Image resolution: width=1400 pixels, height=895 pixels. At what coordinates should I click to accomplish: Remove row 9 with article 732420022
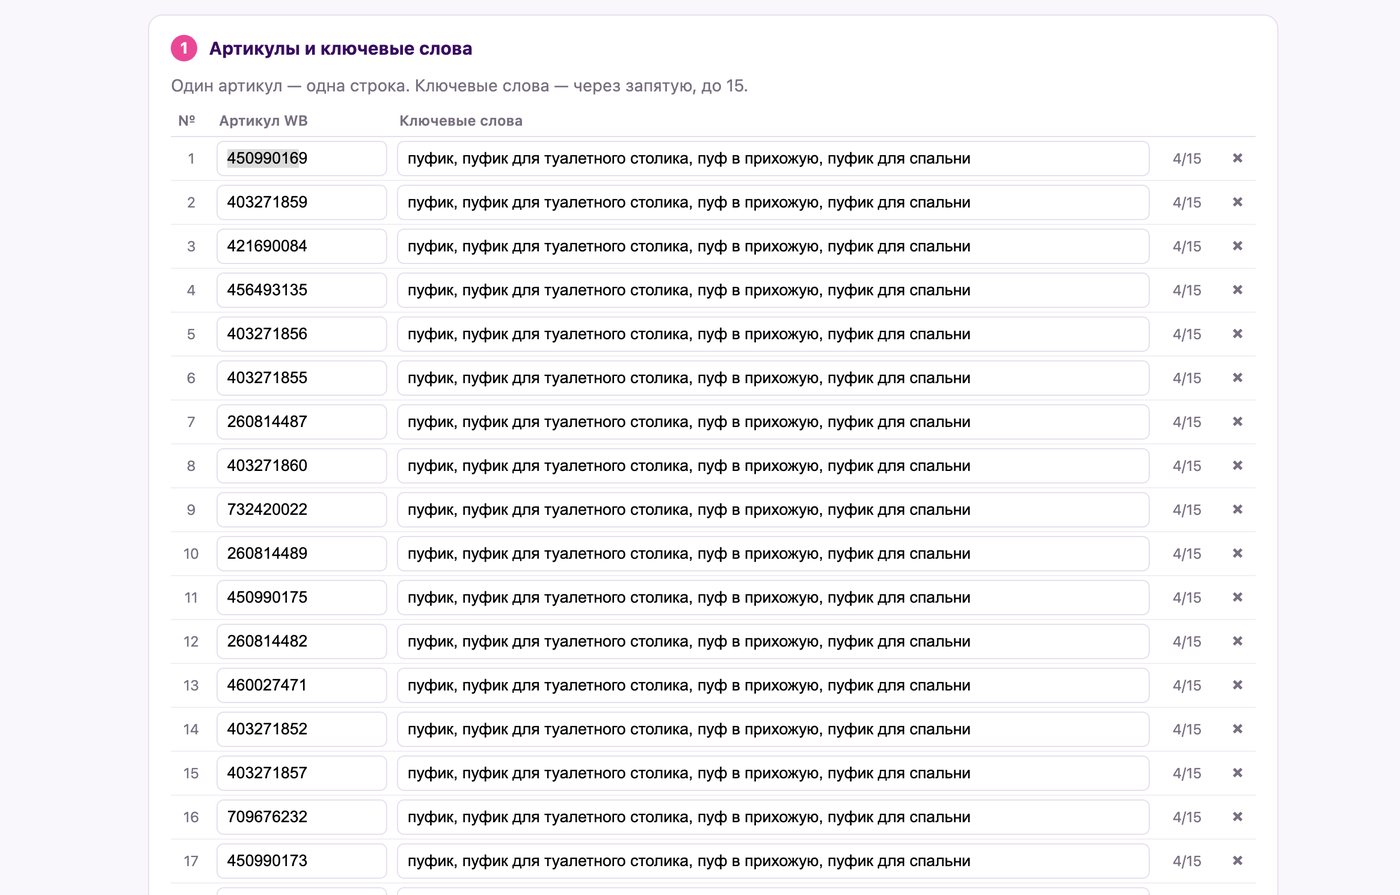pos(1237,510)
